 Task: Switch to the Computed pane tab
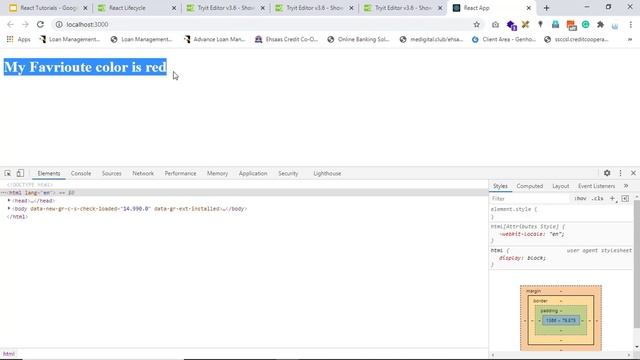coord(529,186)
